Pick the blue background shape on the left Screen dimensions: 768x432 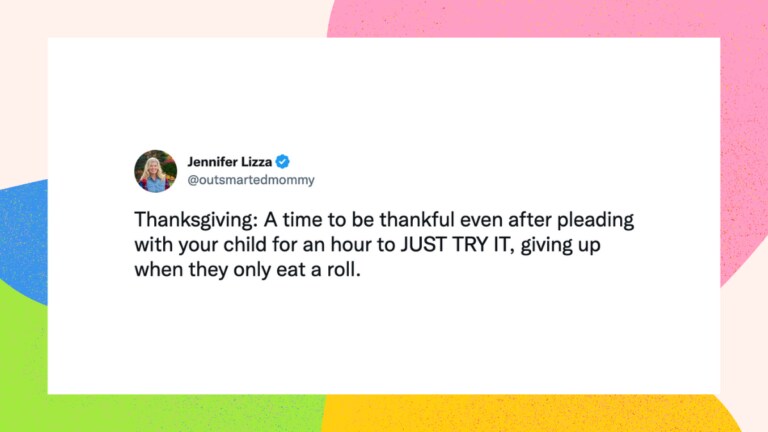(x=25, y=240)
